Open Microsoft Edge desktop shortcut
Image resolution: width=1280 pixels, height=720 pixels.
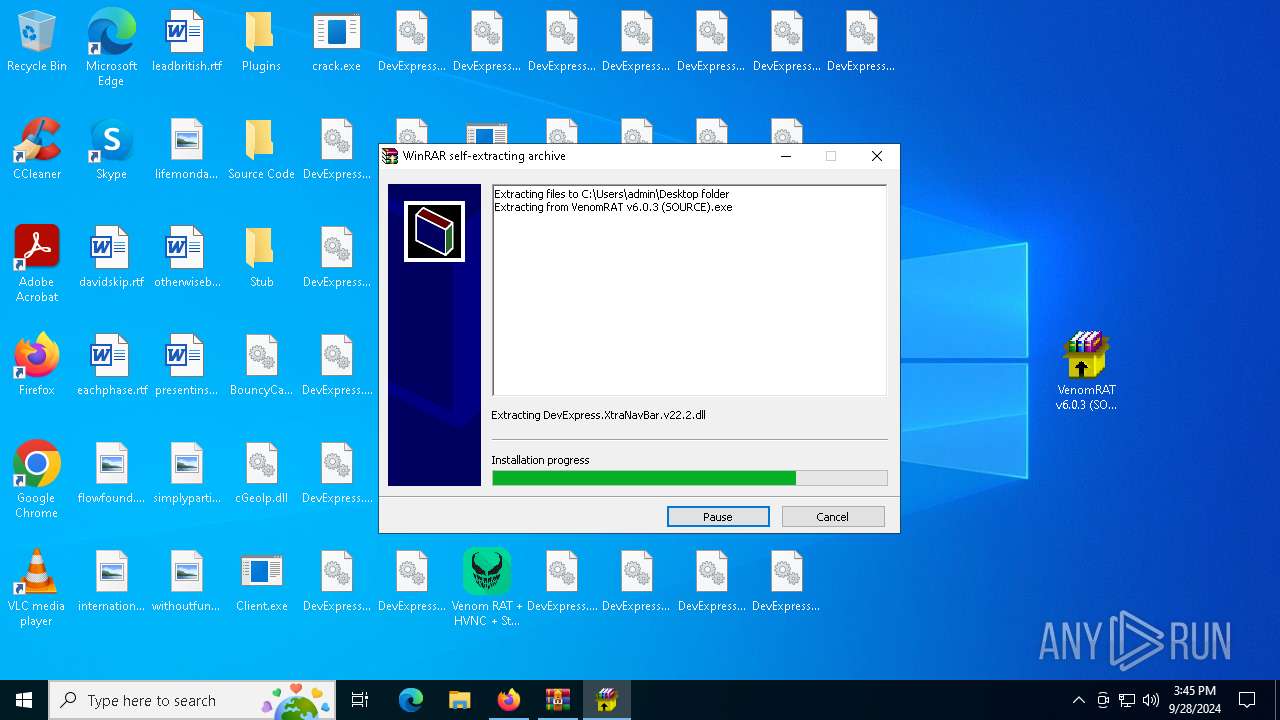point(111,48)
